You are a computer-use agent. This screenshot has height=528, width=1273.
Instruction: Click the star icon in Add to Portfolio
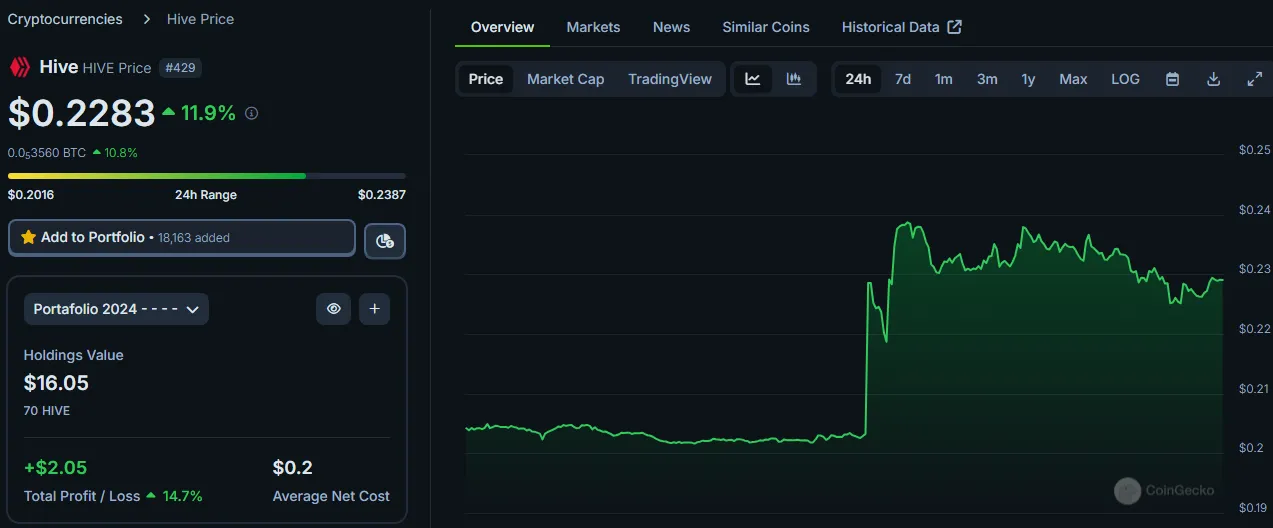[x=28, y=238]
